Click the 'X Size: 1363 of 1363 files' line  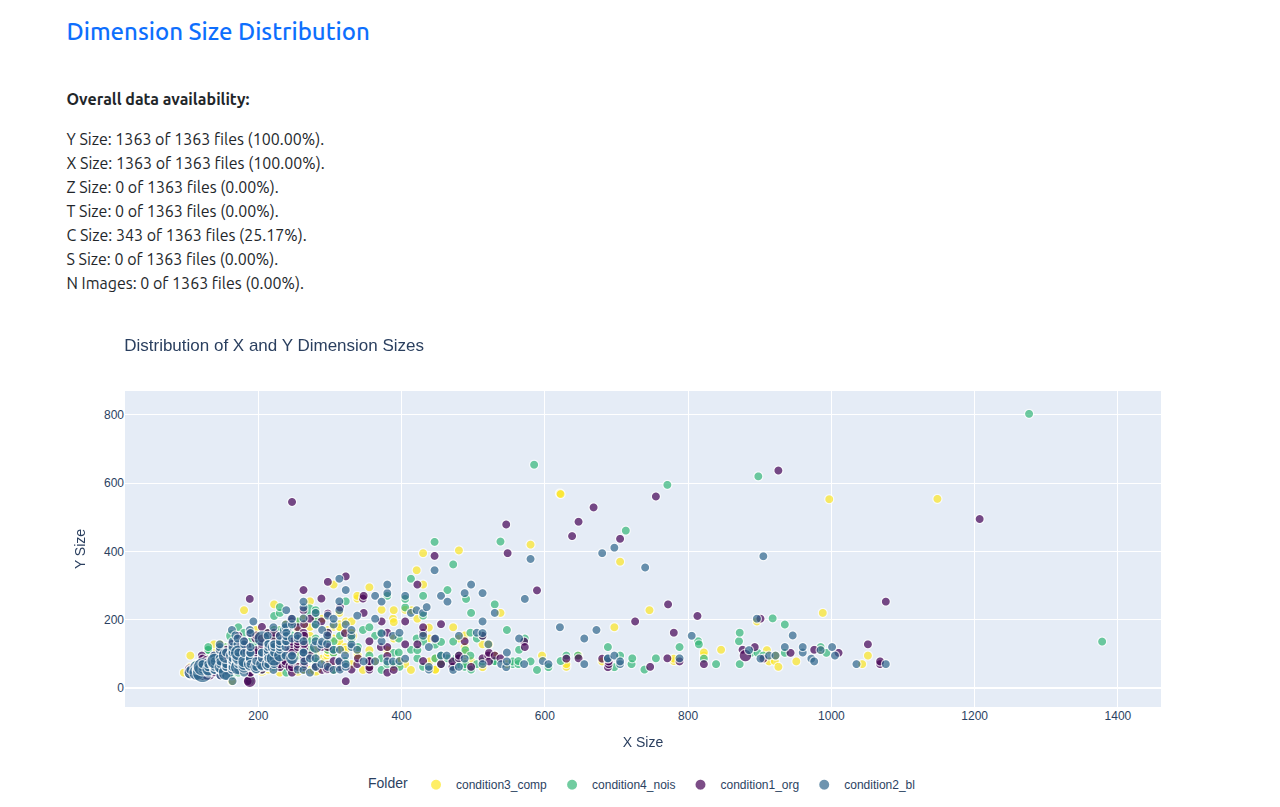(196, 163)
